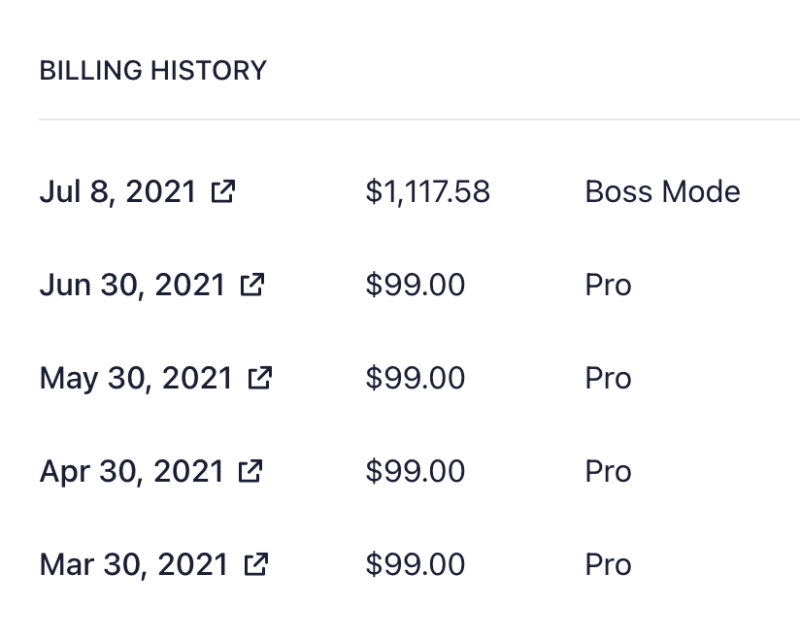
Task: Click the Jul 8, 2021 date link
Action: coord(118,192)
